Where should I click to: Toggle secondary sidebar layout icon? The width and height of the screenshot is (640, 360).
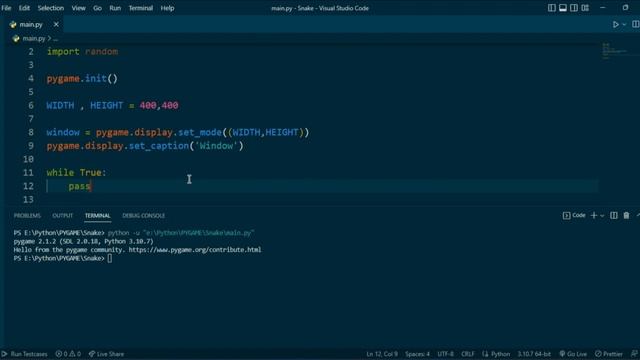coord(574,8)
